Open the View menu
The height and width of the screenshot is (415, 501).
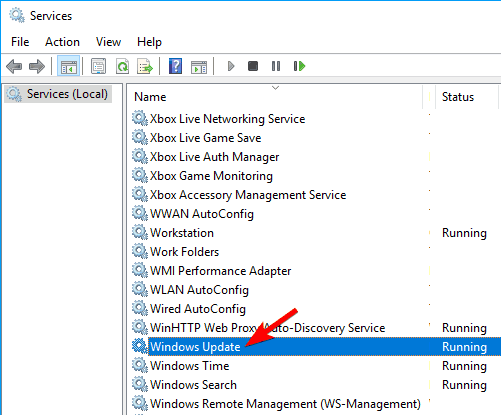click(x=108, y=42)
